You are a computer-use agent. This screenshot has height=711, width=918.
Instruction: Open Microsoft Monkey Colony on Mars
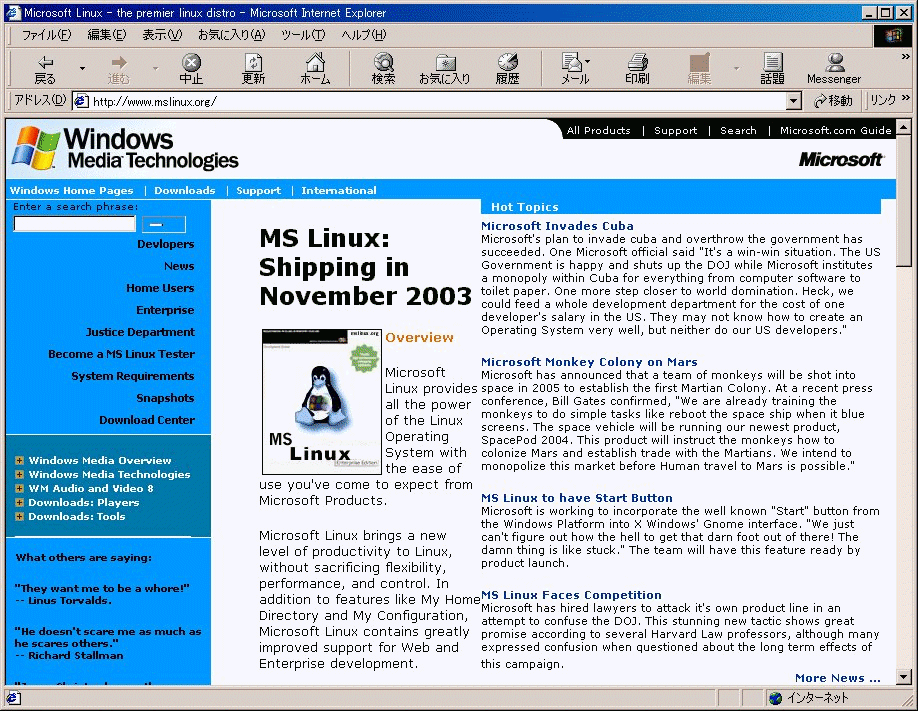click(x=589, y=362)
